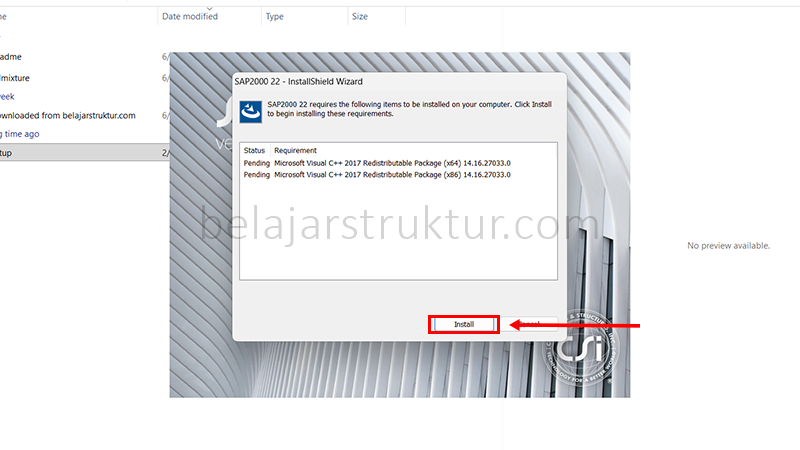Click the Cancel button in the InstallShield wizard

[x=529, y=324]
